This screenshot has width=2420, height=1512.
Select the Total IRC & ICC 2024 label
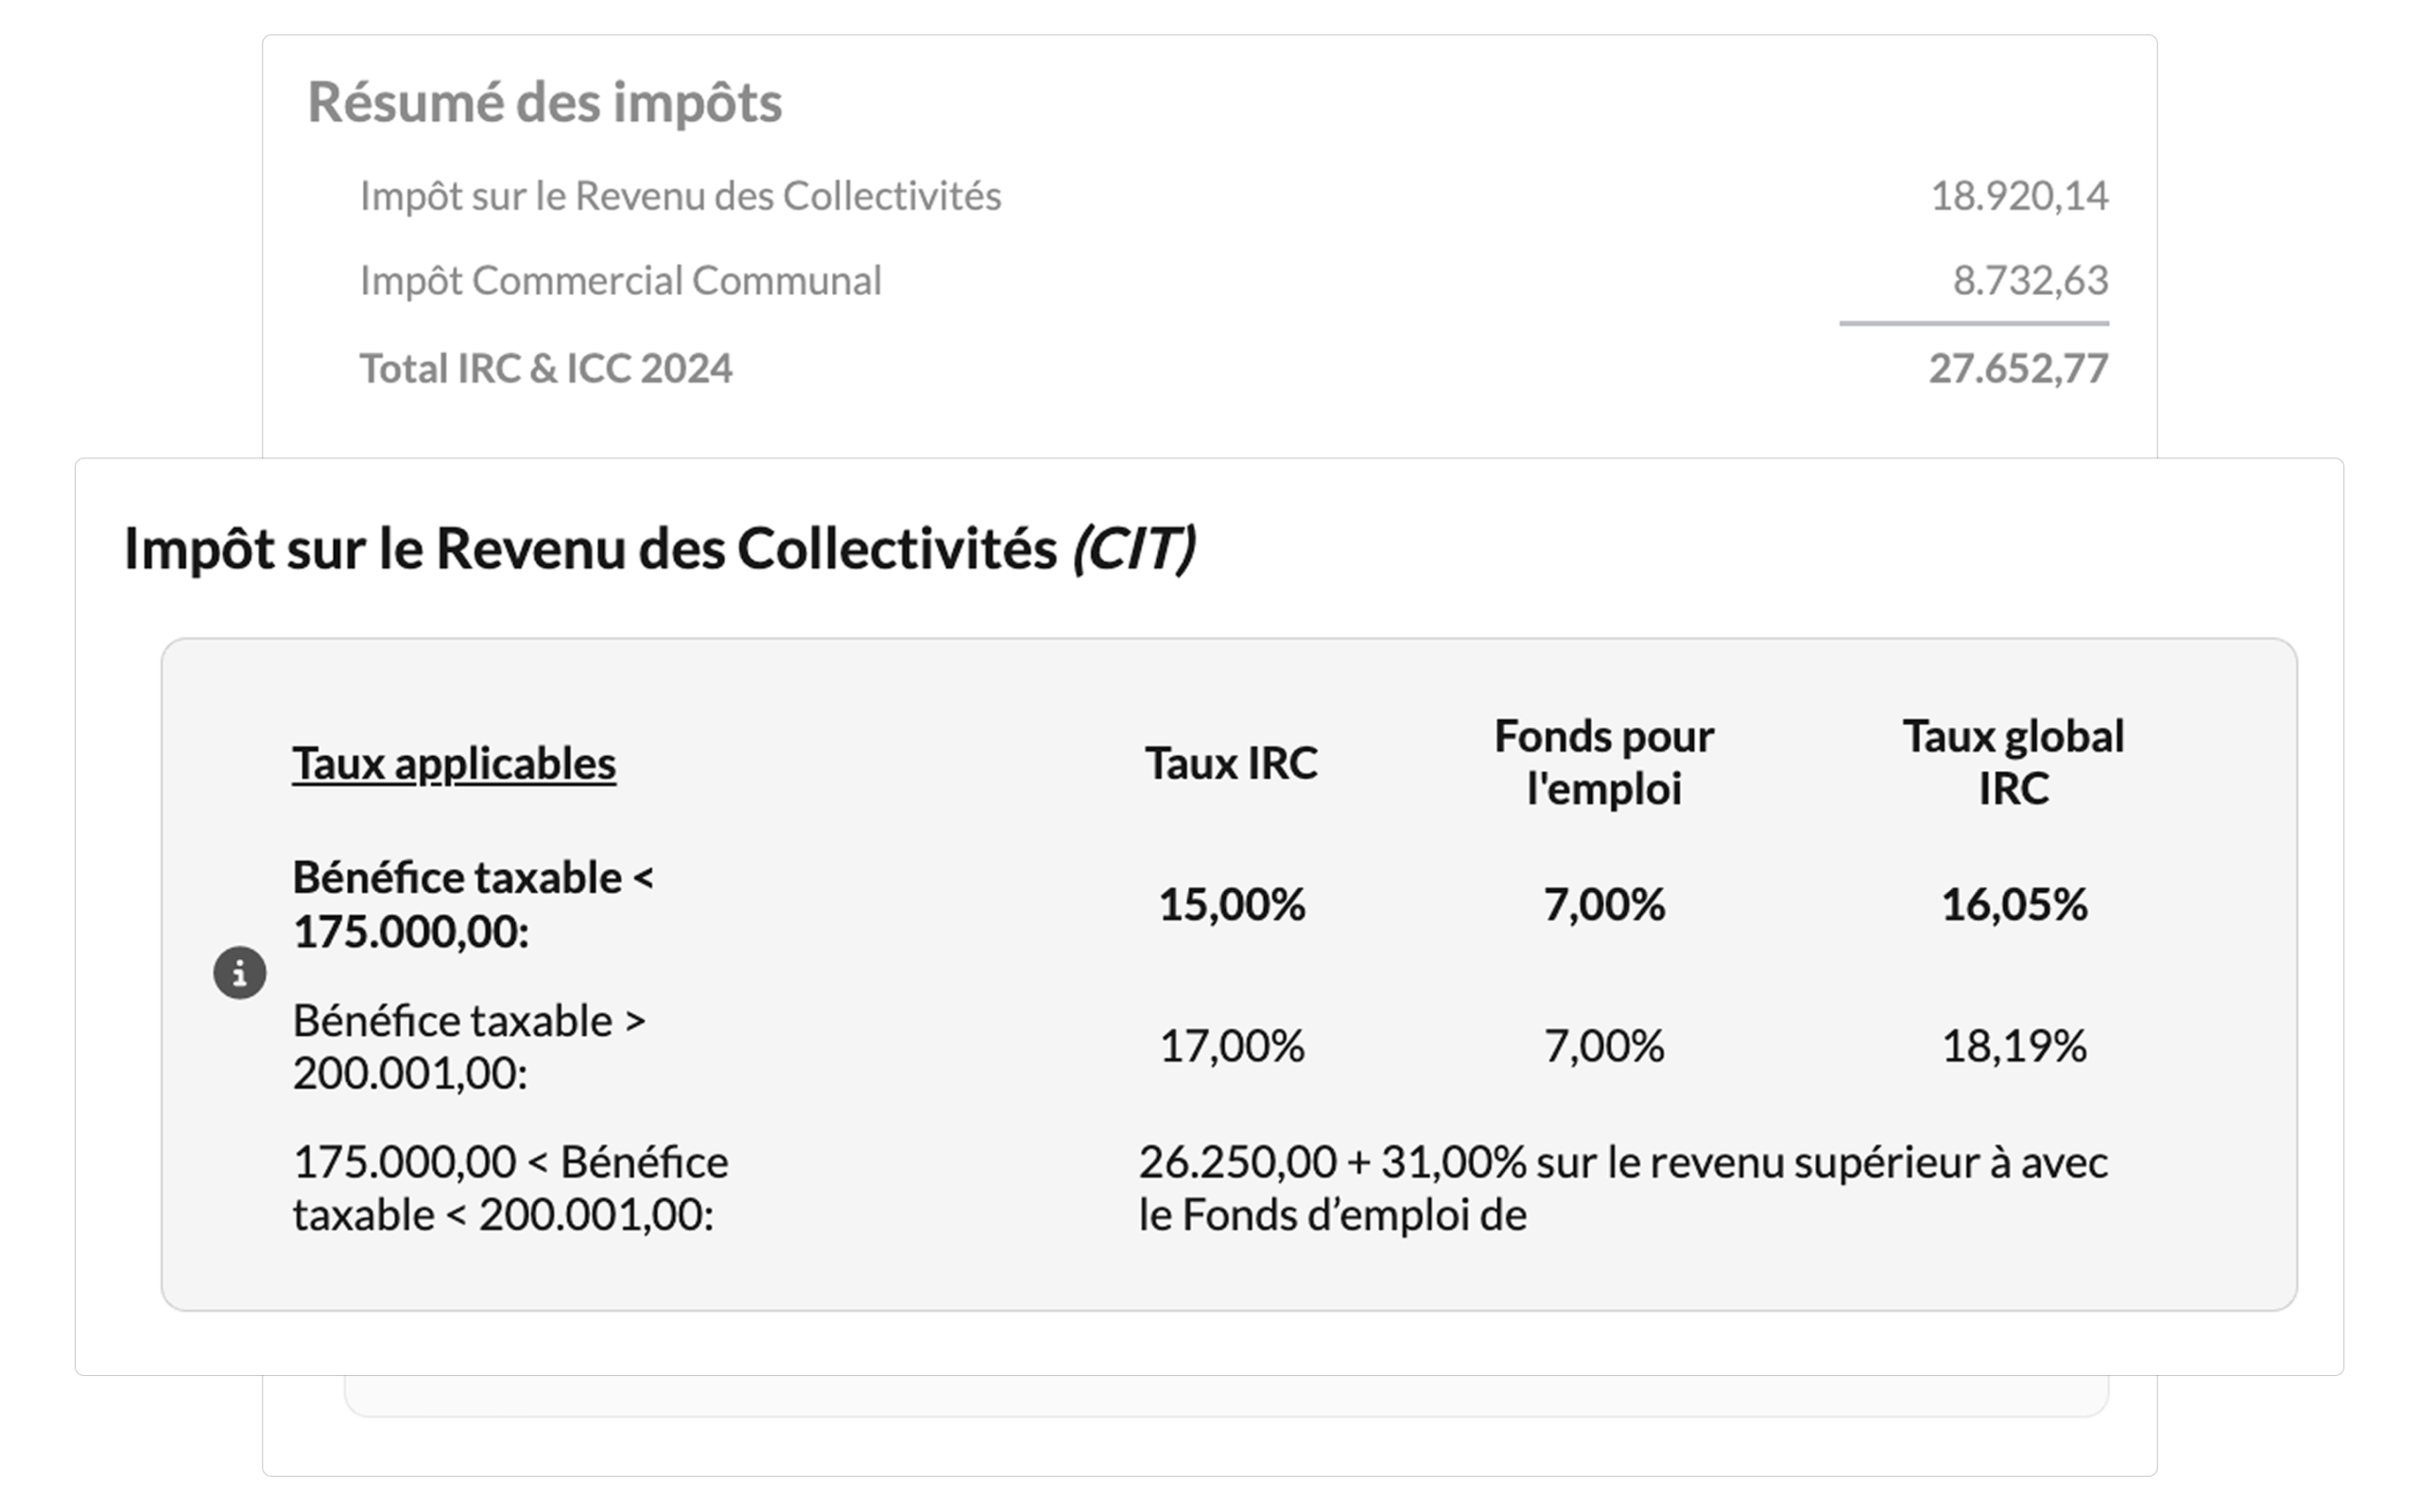[546, 368]
